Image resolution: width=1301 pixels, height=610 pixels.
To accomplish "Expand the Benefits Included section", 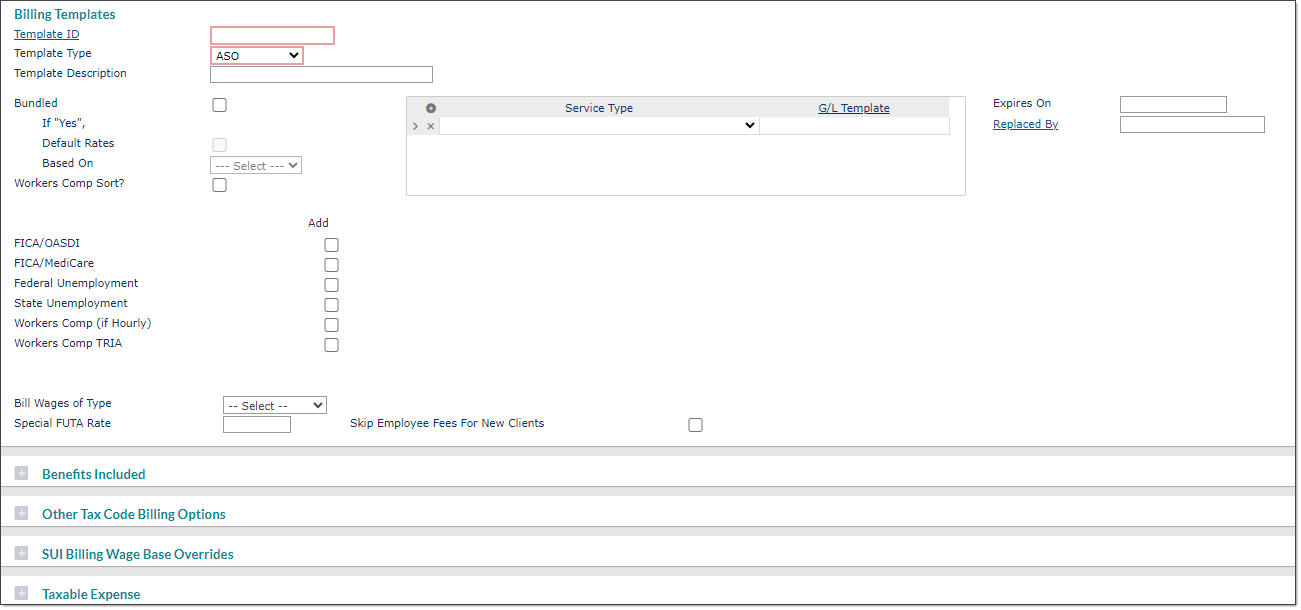I will point(21,473).
